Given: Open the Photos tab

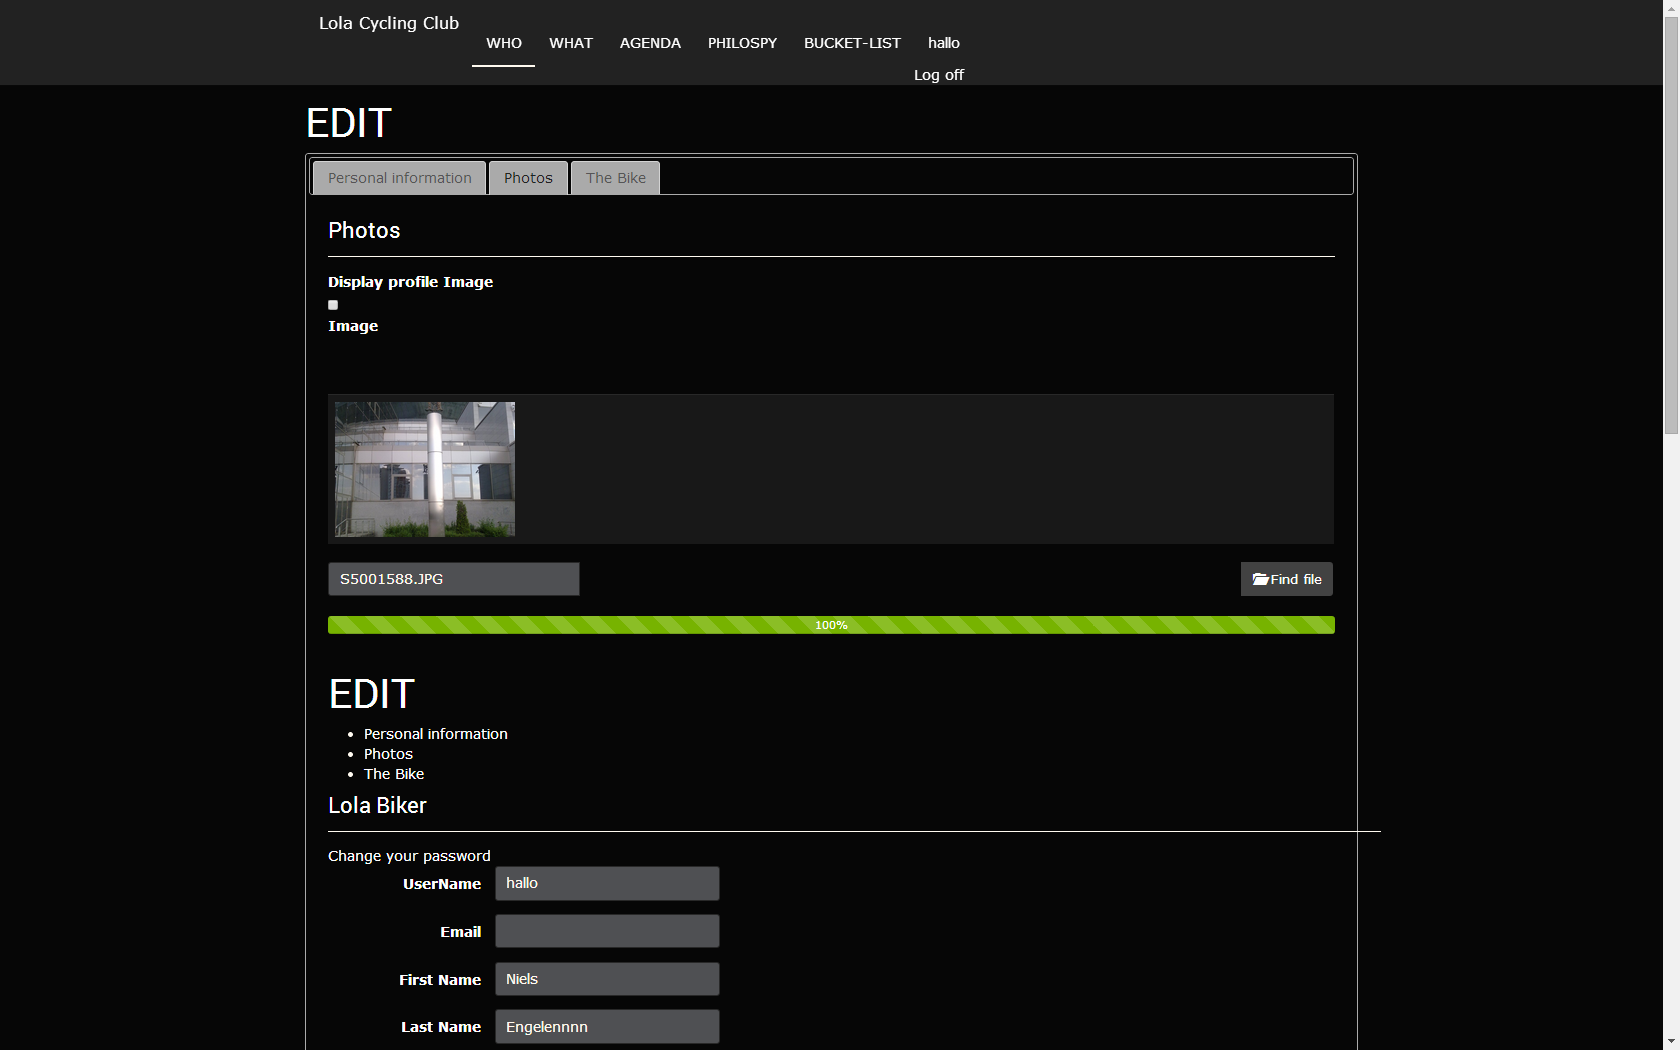Looking at the screenshot, I should coord(528,178).
